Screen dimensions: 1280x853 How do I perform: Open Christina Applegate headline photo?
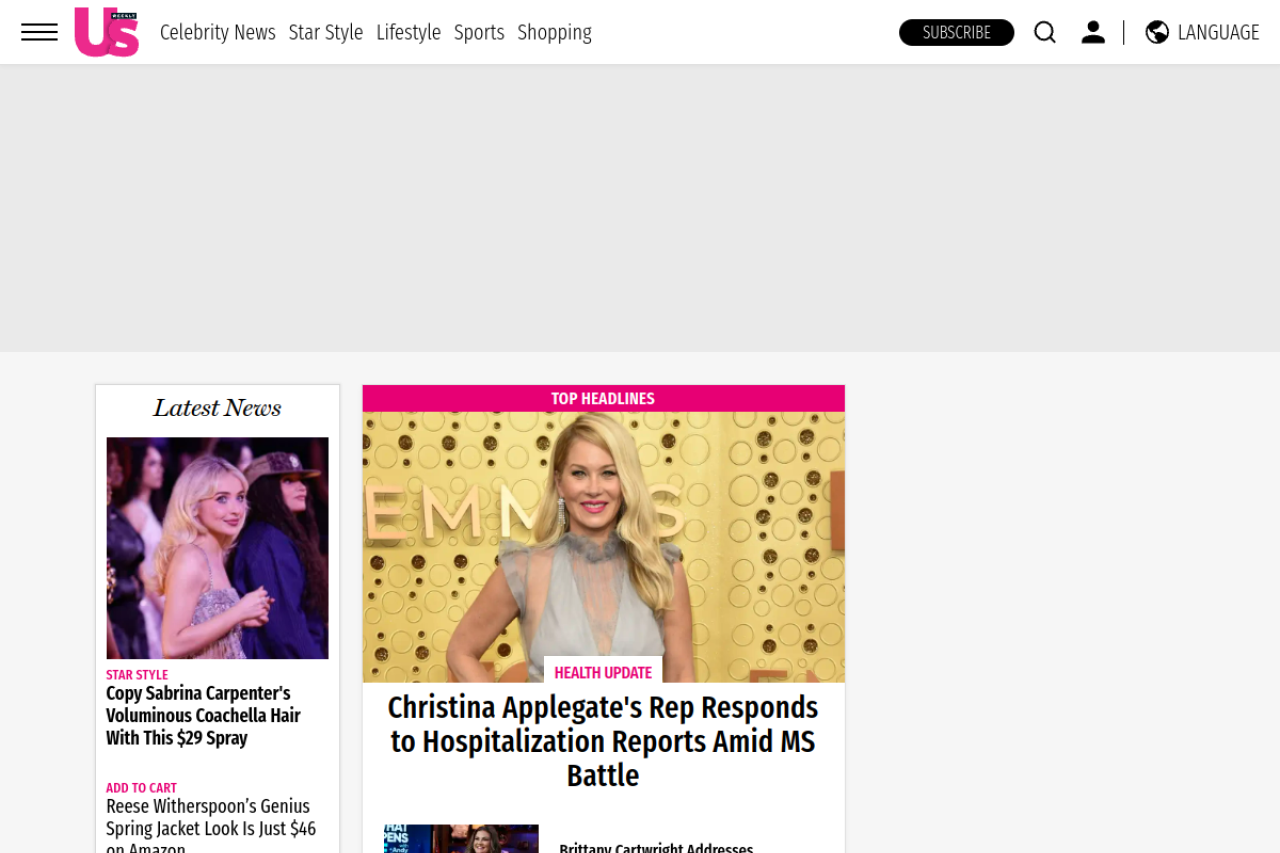603,547
